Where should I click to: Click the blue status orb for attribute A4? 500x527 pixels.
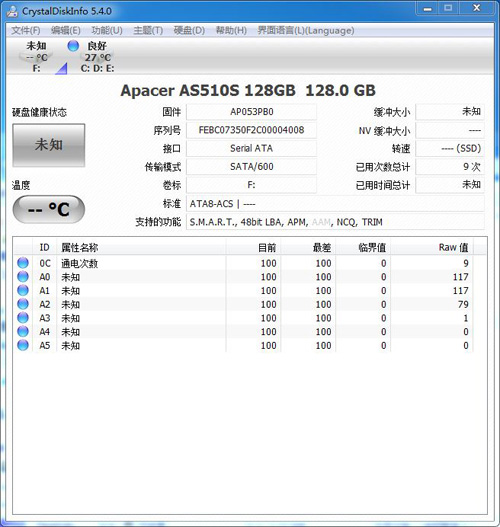click(x=23, y=331)
